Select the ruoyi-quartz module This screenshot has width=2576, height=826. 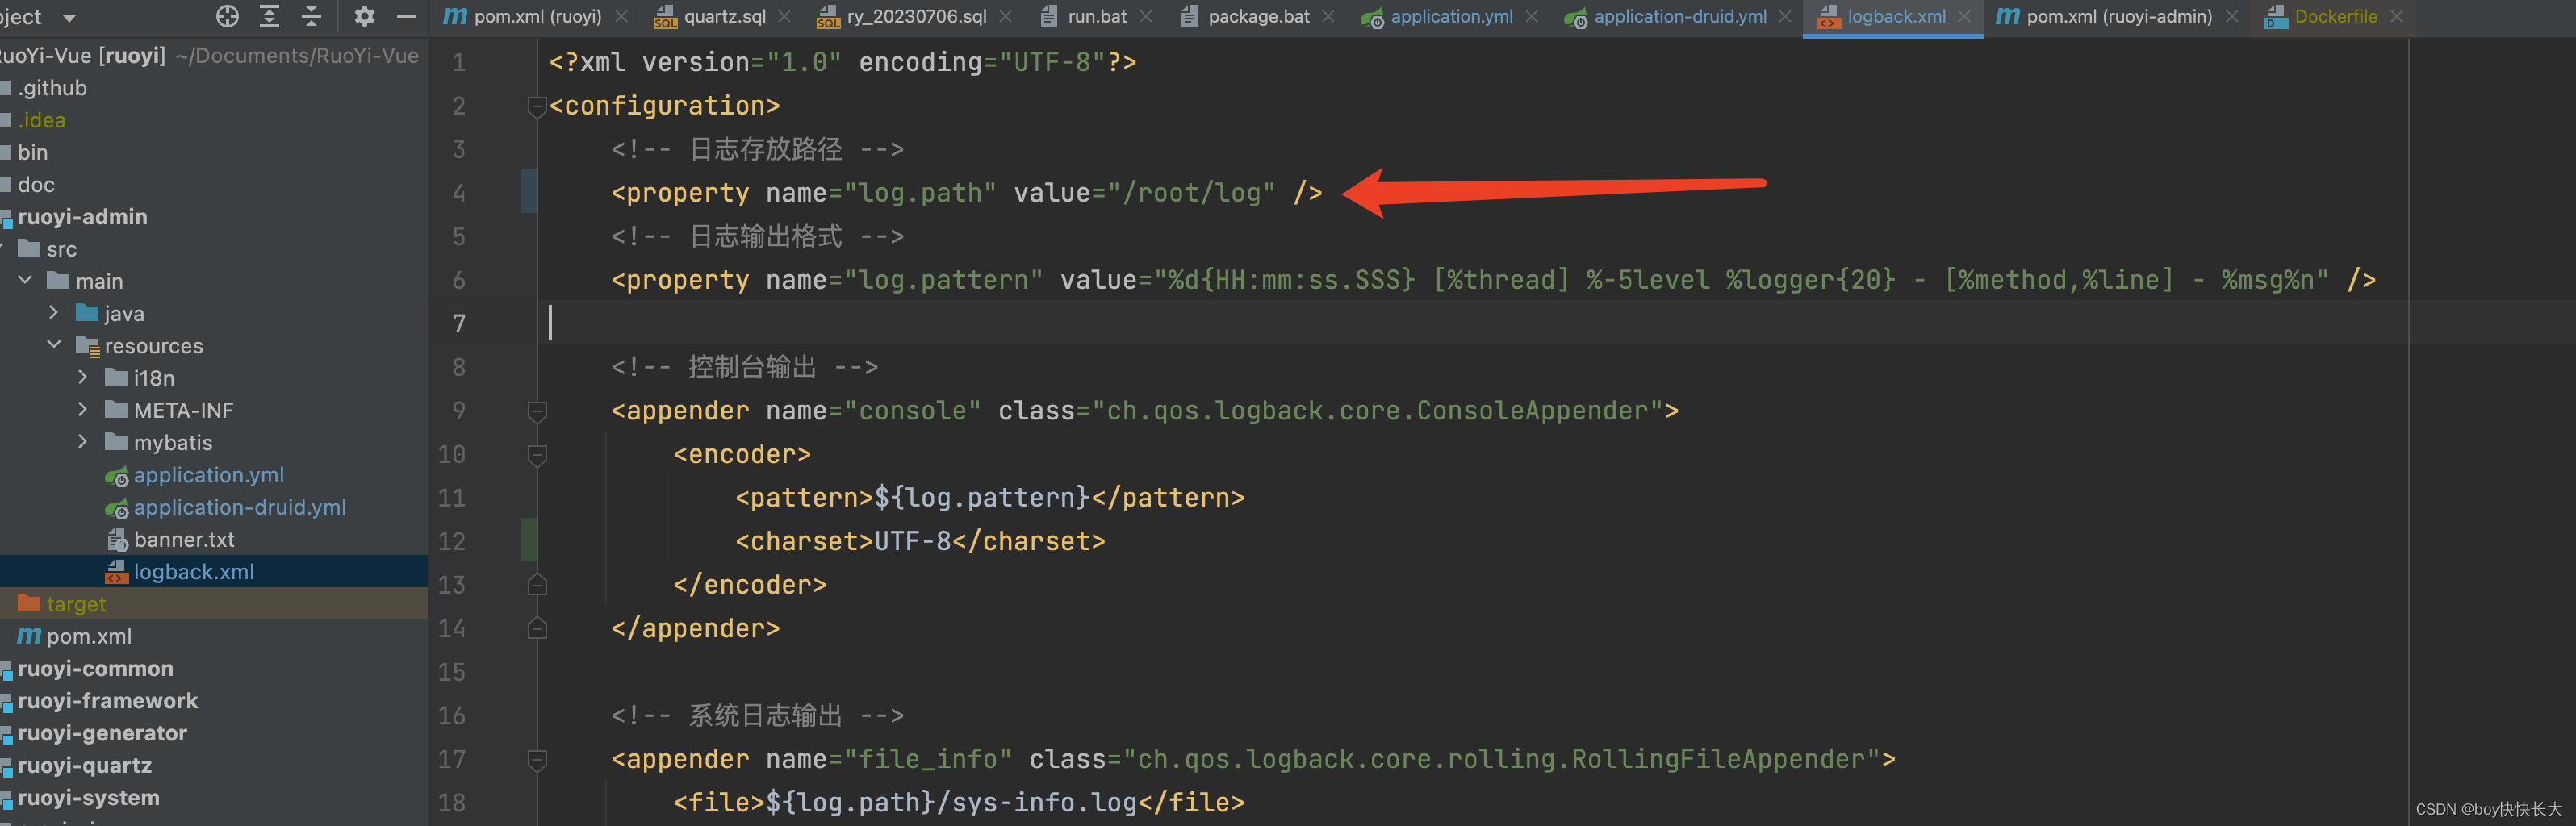tap(84, 765)
